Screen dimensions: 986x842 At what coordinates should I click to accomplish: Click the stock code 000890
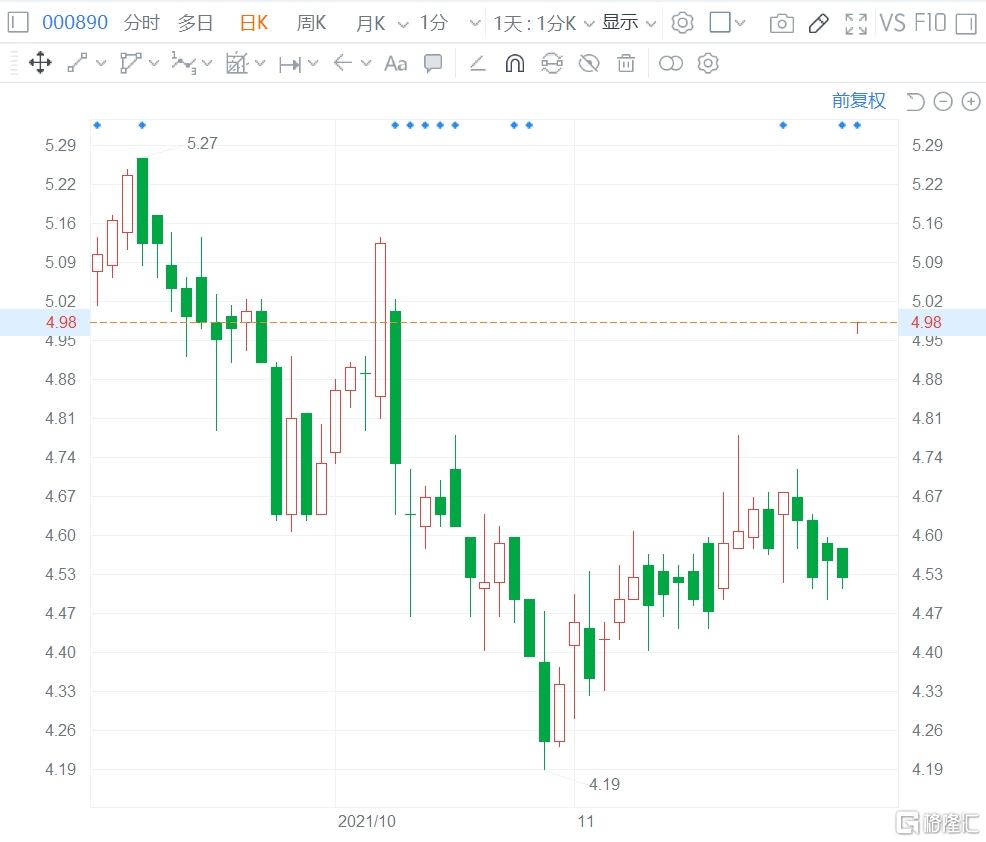(x=75, y=23)
